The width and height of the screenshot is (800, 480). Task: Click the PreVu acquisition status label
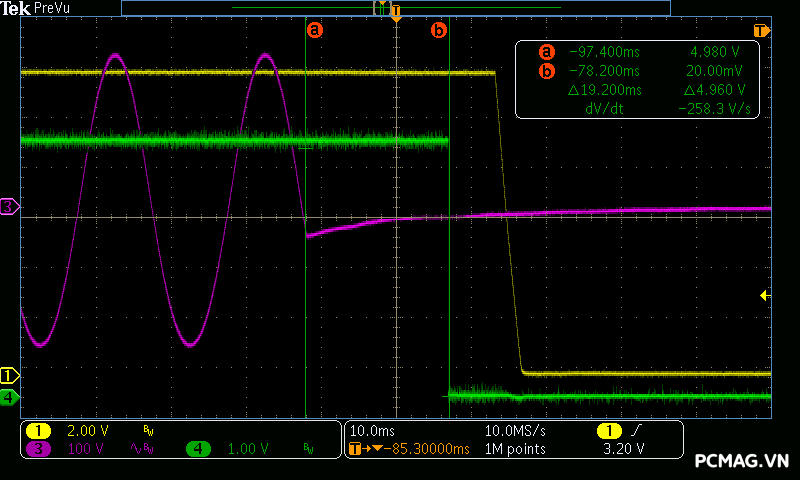click(x=52, y=8)
